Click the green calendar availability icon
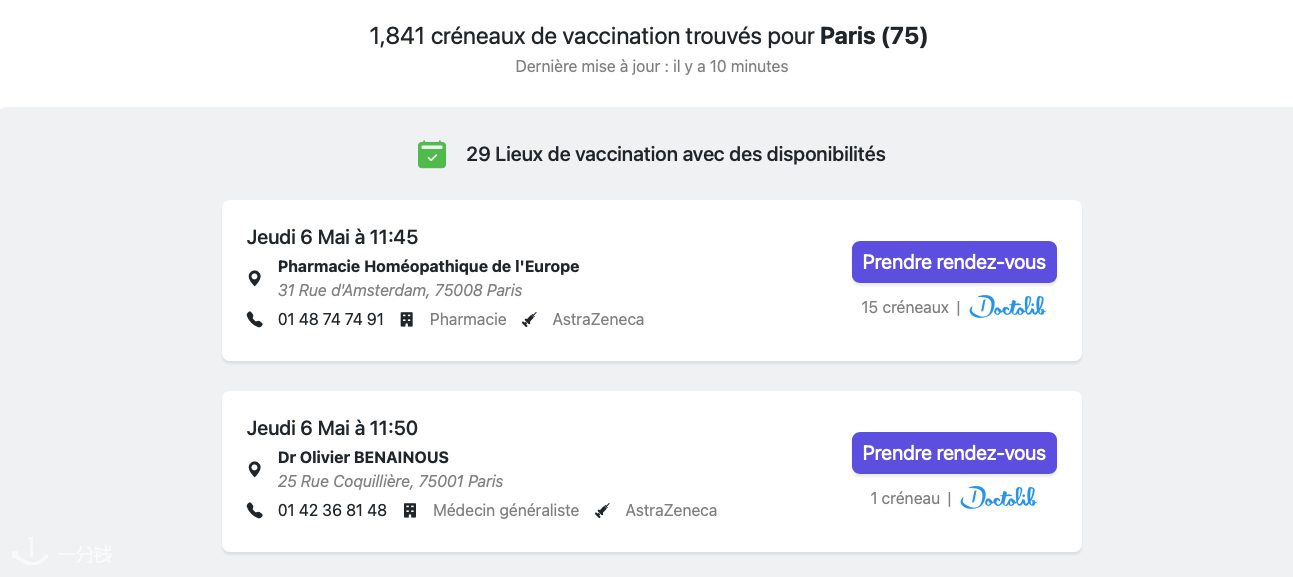The height and width of the screenshot is (577, 1293). point(431,154)
